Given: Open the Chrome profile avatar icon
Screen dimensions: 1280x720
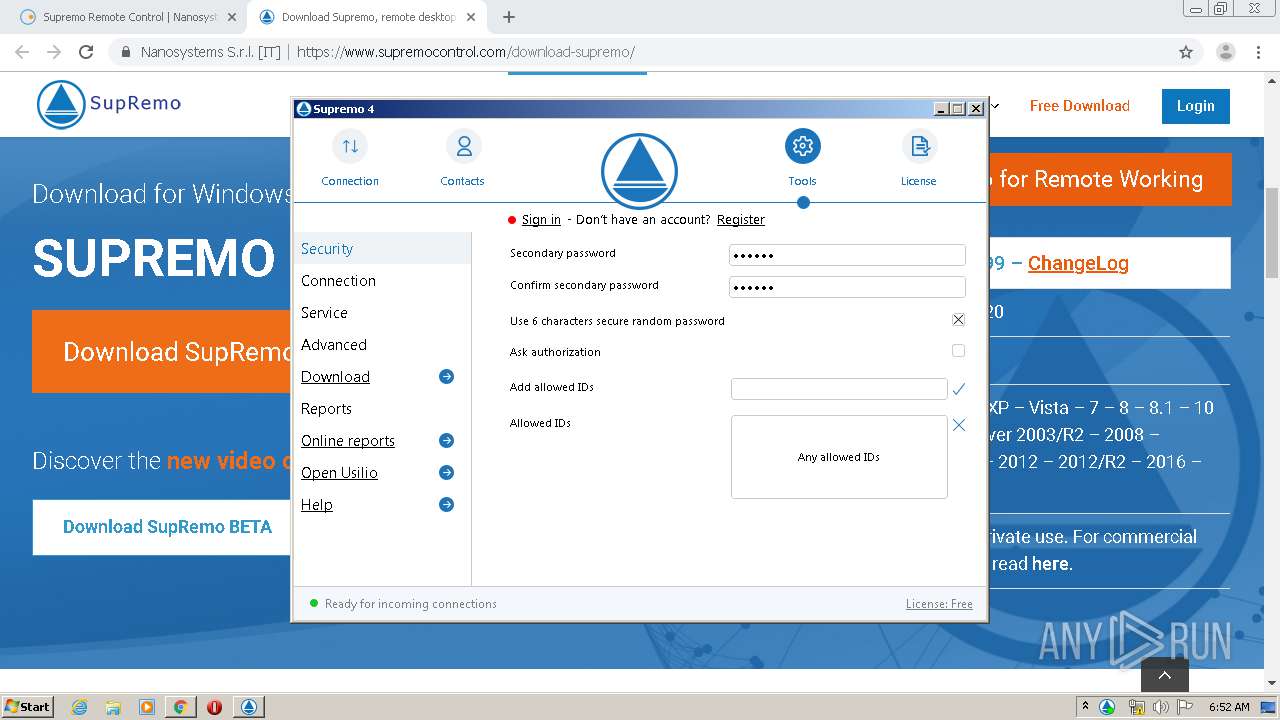Looking at the screenshot, I should tap(1225, 52).
